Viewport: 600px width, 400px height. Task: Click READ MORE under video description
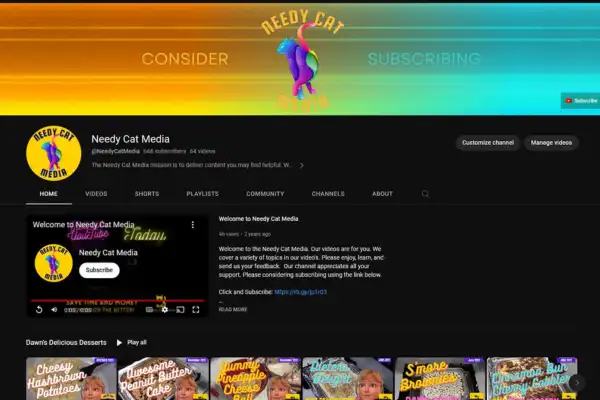tap(233, 309)
